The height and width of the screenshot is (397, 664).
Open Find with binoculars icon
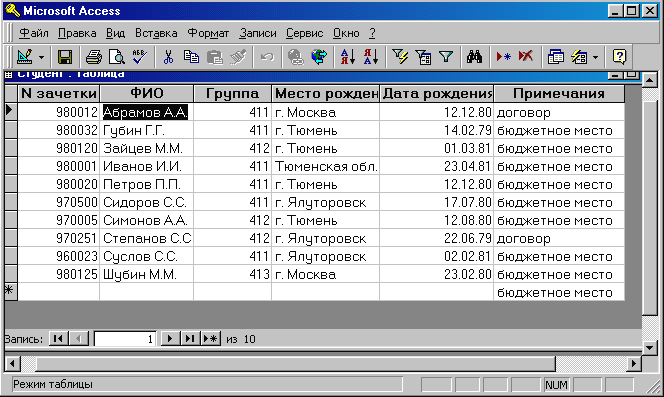474,57
